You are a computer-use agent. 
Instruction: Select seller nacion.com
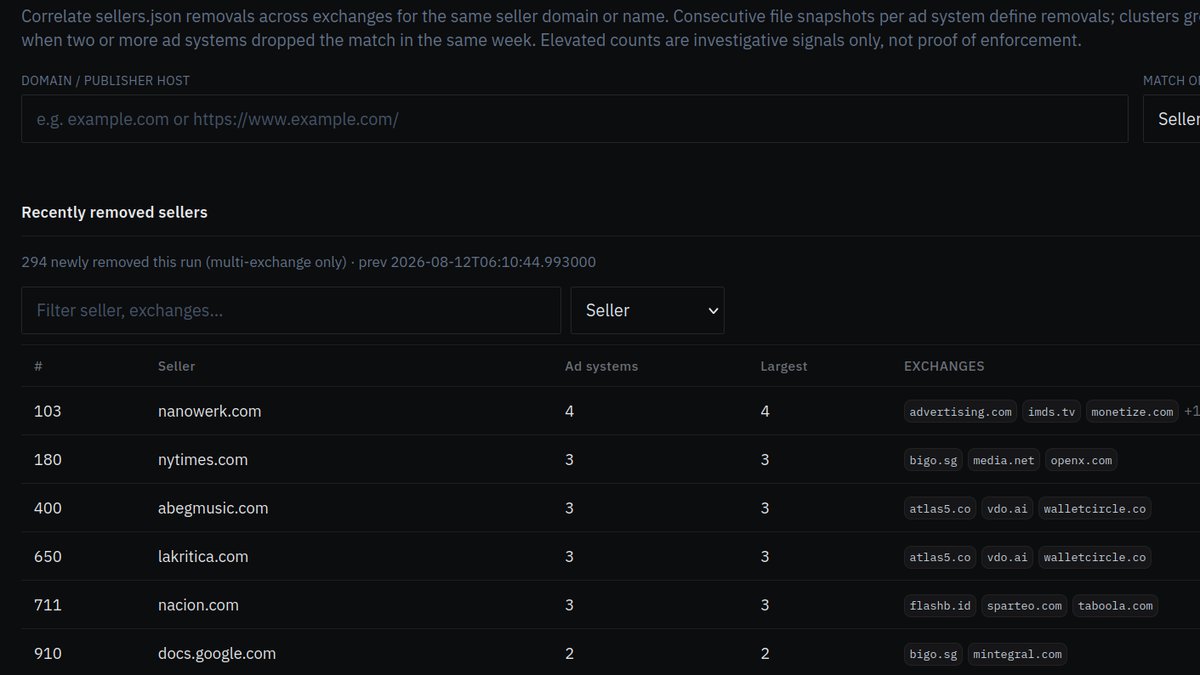tap(198, 605)
